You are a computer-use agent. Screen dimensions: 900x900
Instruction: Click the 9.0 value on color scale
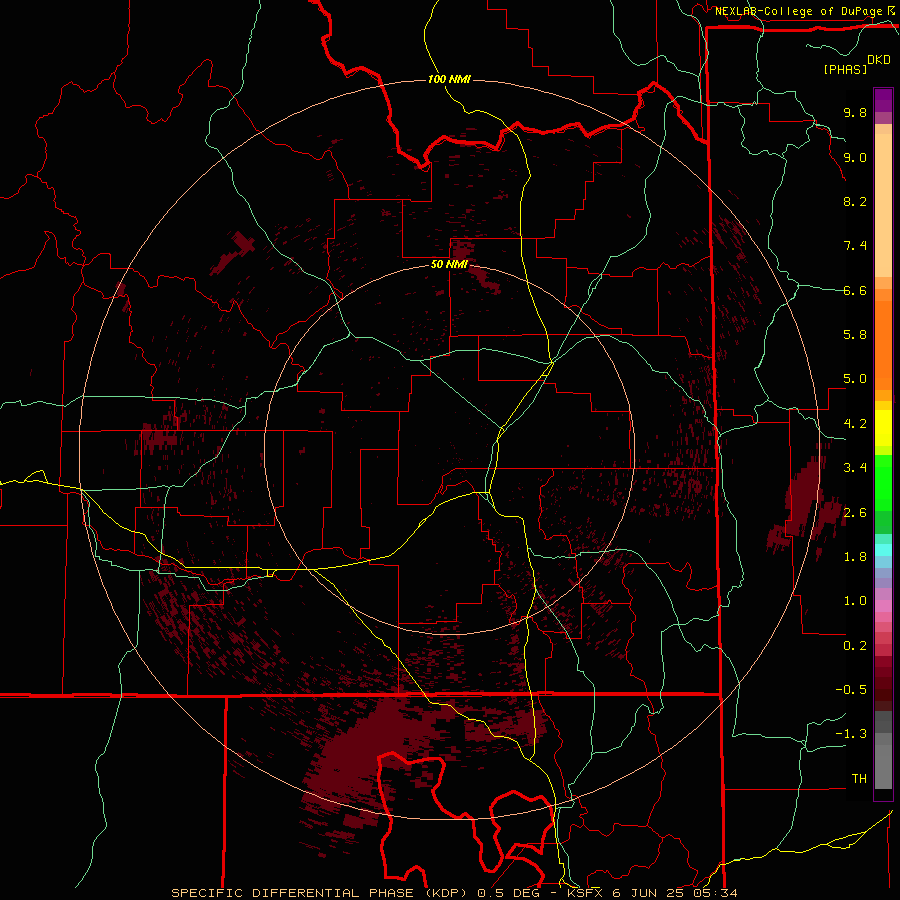pos(855,157)
